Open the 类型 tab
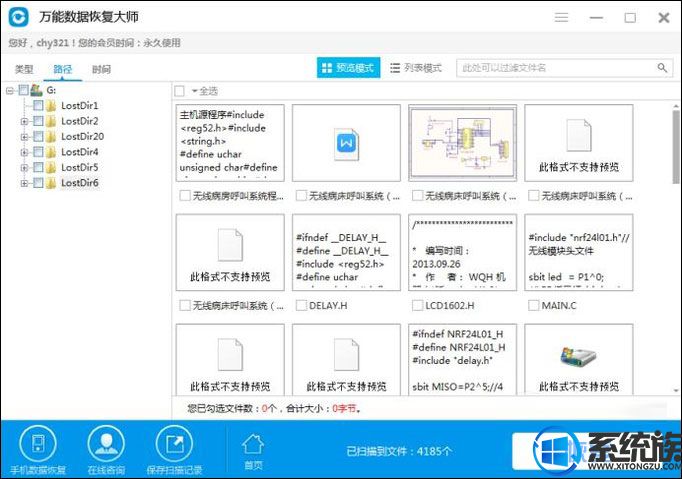Screen dimensions: 682x479 click(x=24, y=69)
